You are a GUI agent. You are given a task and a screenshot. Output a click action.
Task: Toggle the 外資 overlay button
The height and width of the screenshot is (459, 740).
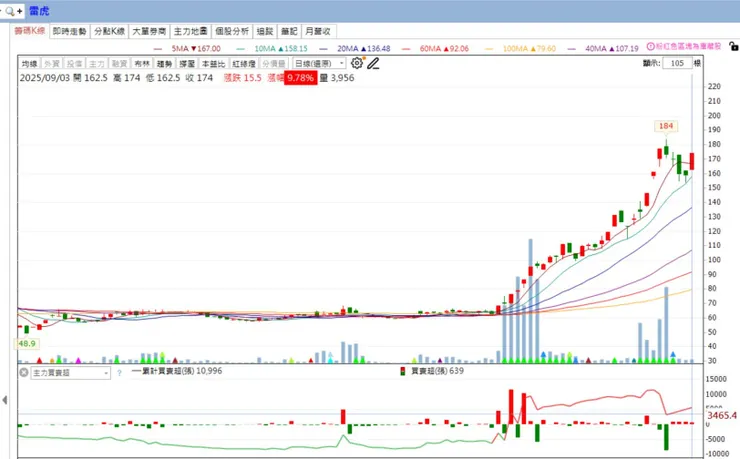click(51, 63)
